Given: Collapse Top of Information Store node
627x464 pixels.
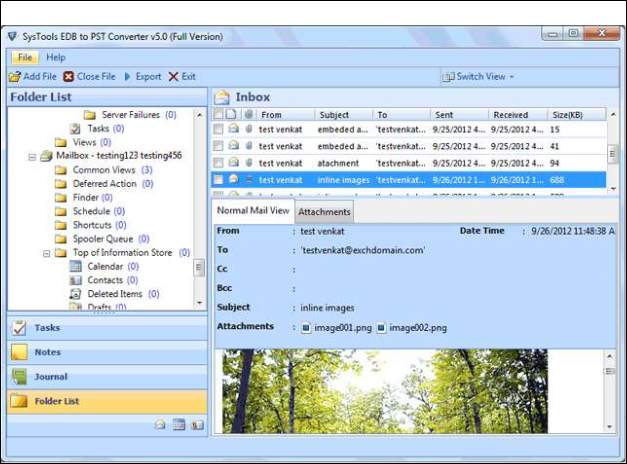Looking at the screenshot, I should [47, 254].
